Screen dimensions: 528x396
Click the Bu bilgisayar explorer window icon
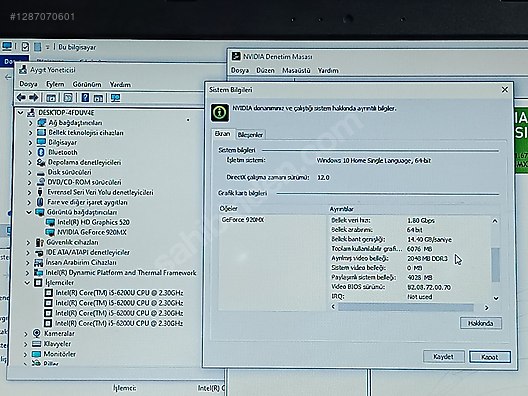click(x=7, y=46)
